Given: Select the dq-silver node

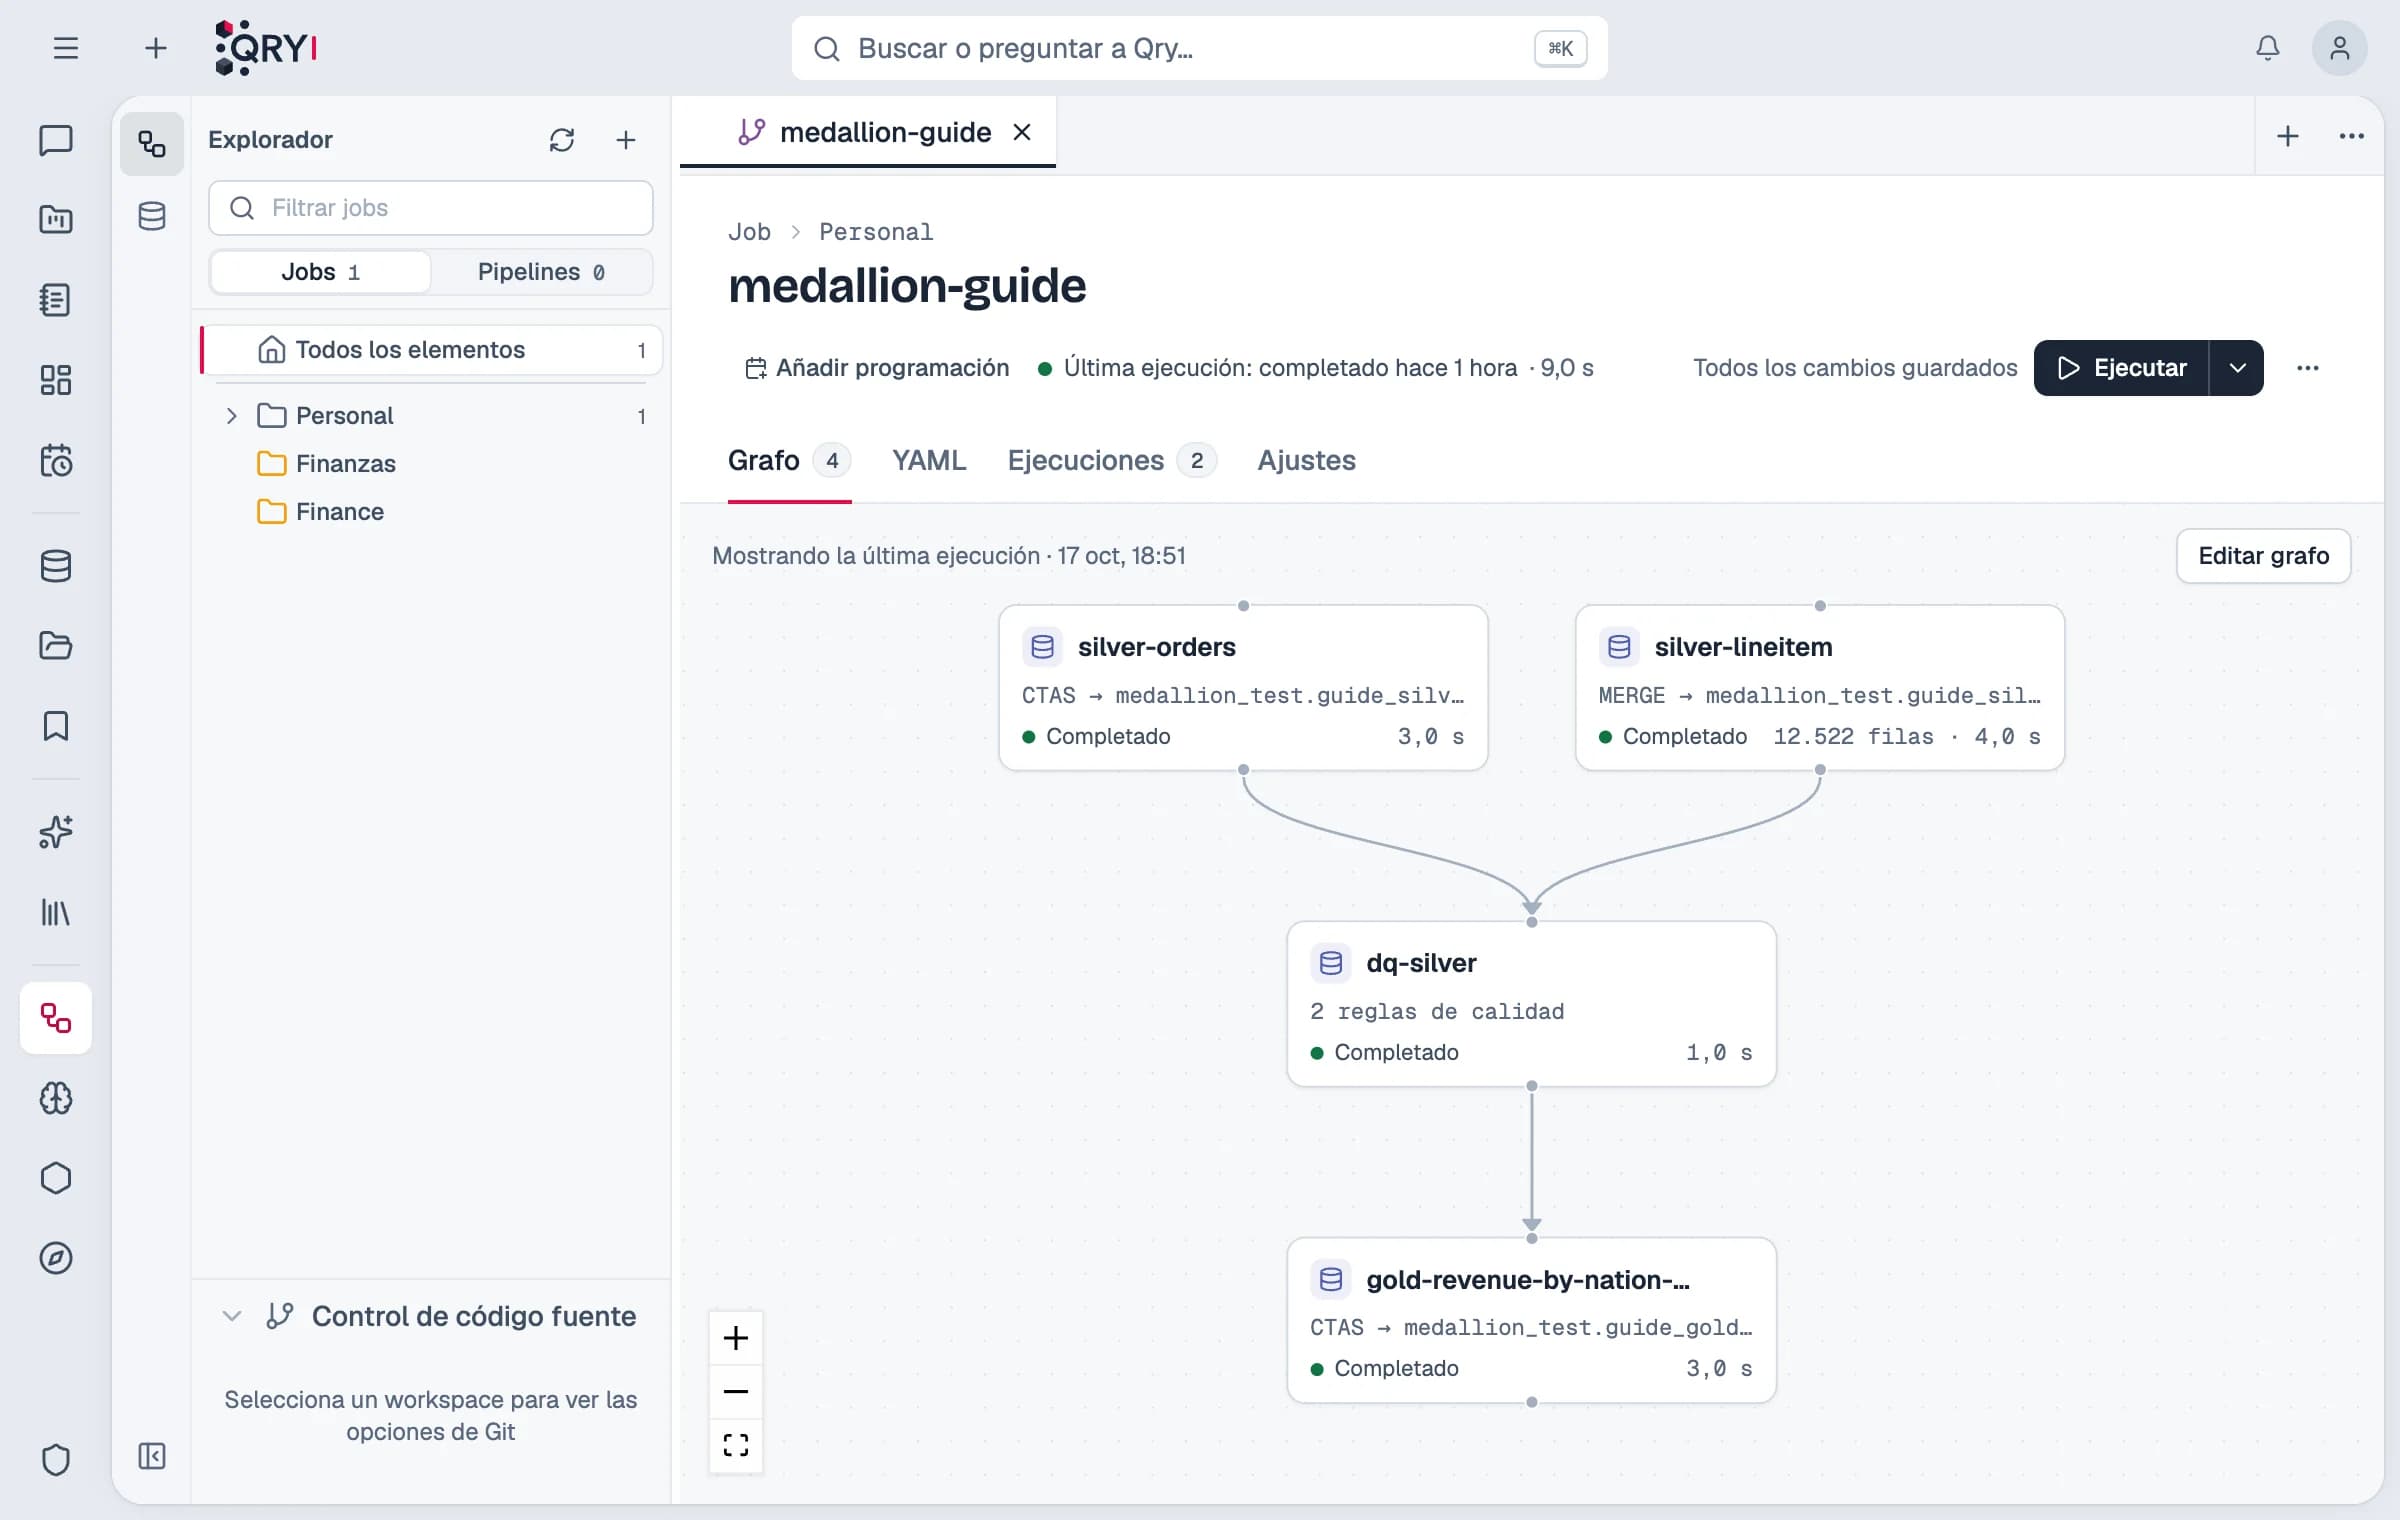Looking at the screenshot, I should (x=1532, y=1004).
